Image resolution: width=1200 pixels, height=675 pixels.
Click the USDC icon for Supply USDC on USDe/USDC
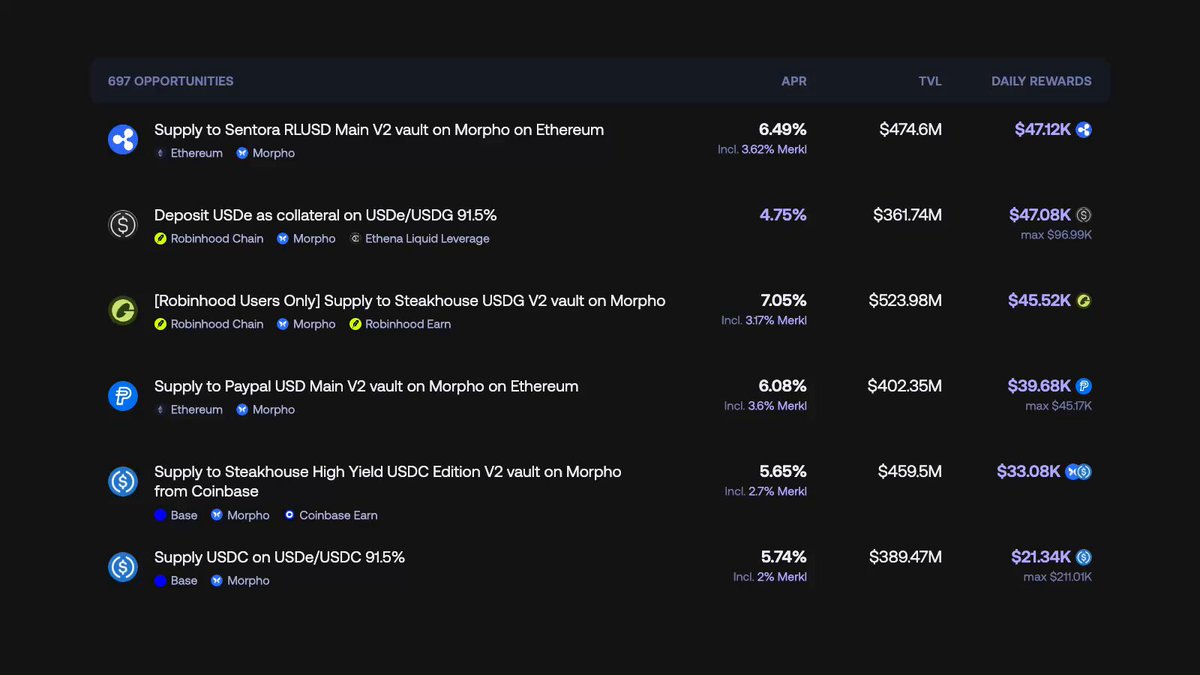(x=123, y=567)
